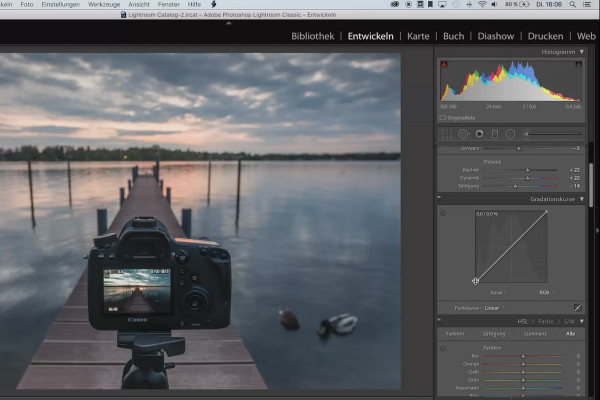This screenshot has height=400, width=600.
Task: Toggle shadow clipping indicator in histogram
Action: (444, 64)
